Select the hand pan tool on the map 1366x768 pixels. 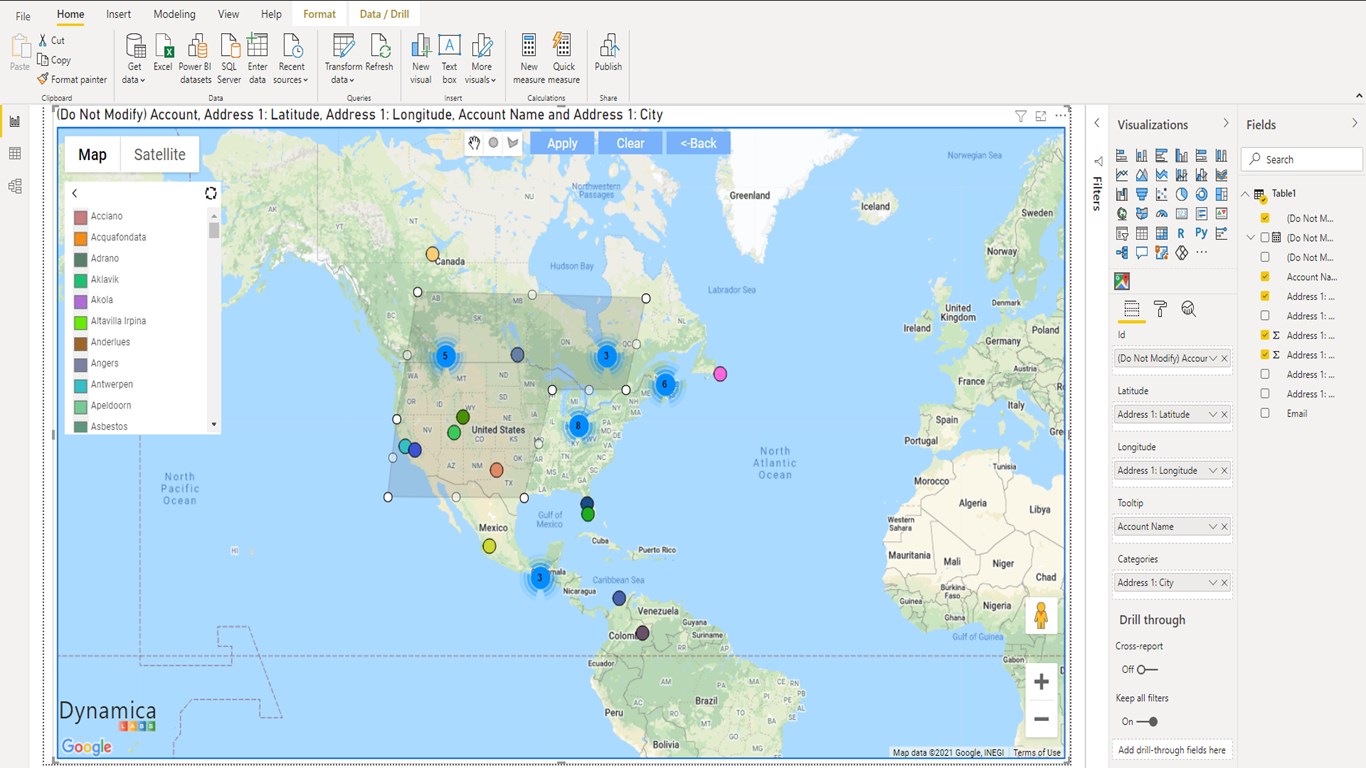click(474, 143)
